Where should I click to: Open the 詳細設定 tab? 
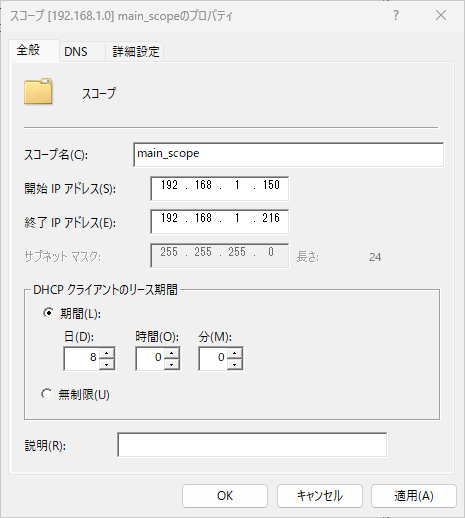[135, 52]
